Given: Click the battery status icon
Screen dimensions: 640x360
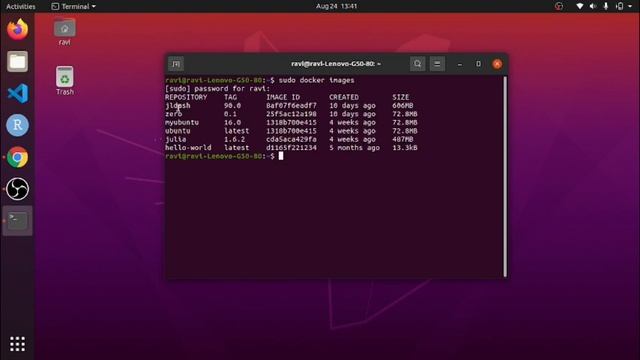Looking at the screenshot, I should (x=620, y=6).
